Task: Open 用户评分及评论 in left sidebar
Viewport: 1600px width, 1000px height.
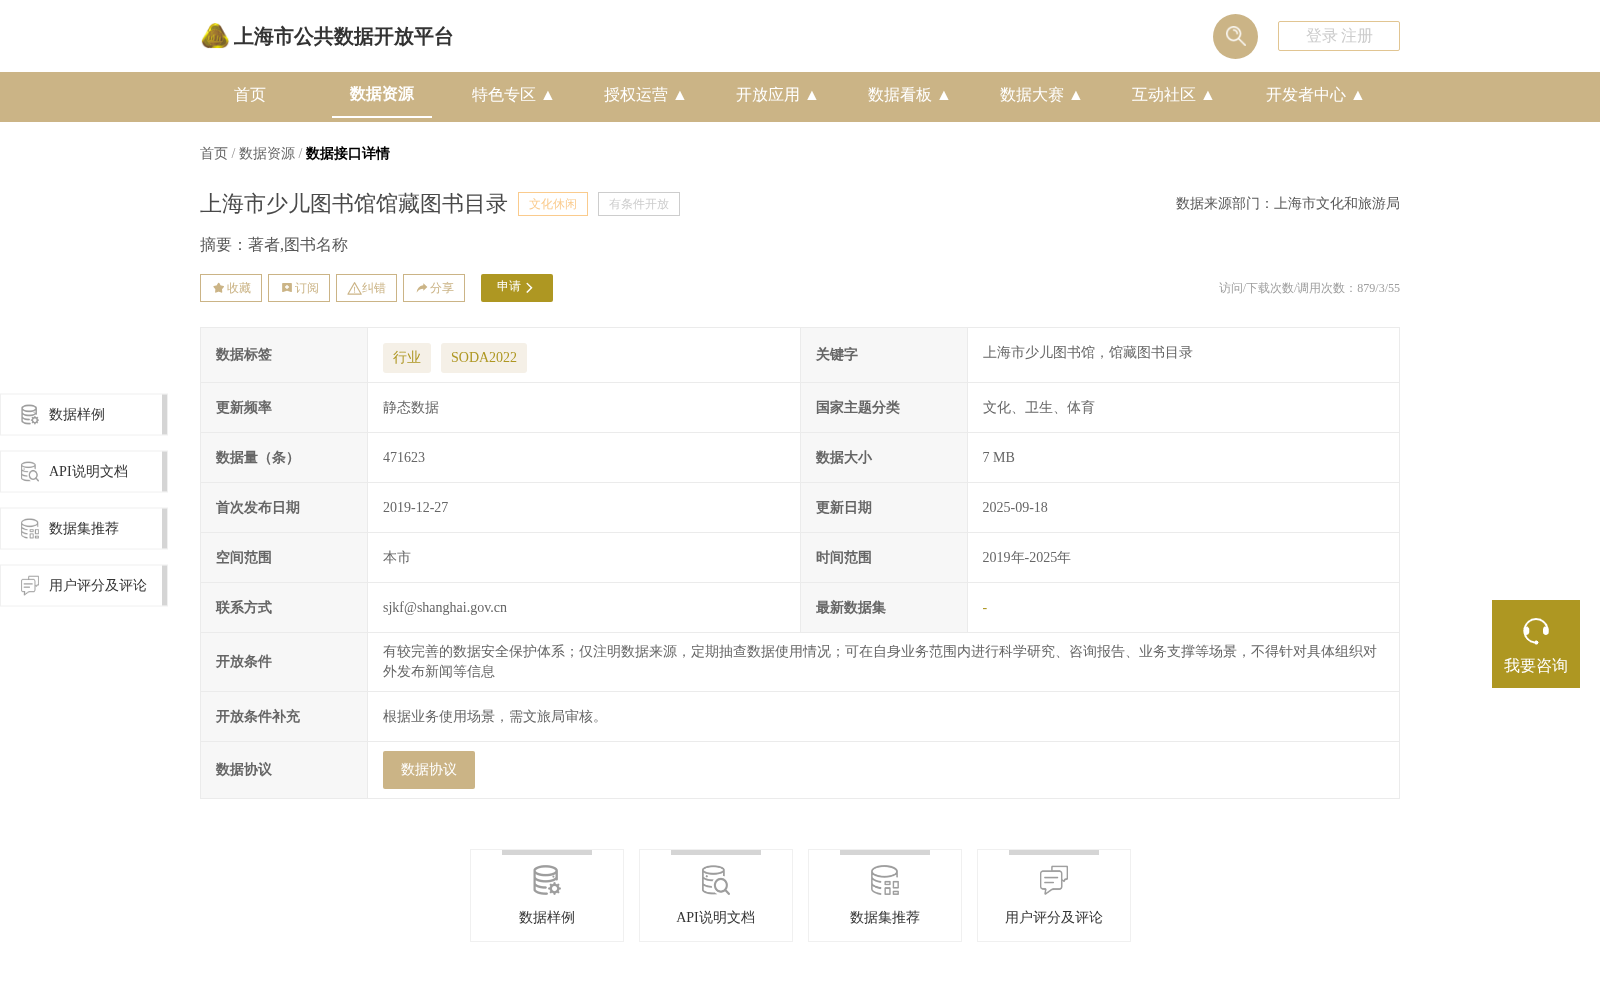Action: tap(83, 585)
